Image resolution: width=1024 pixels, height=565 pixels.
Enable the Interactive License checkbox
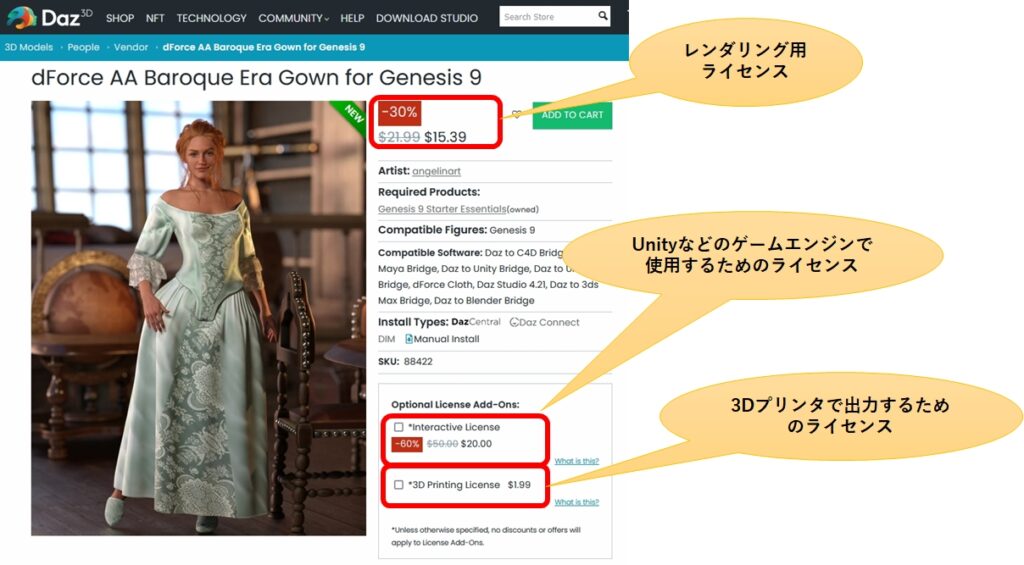(x=398, y=427)
